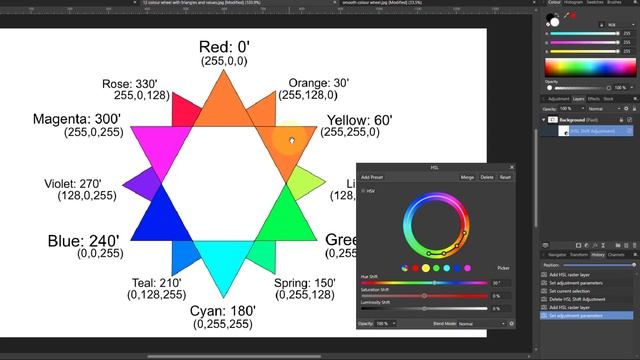Click the adjustments icon below Layers panel

[587, 245]
